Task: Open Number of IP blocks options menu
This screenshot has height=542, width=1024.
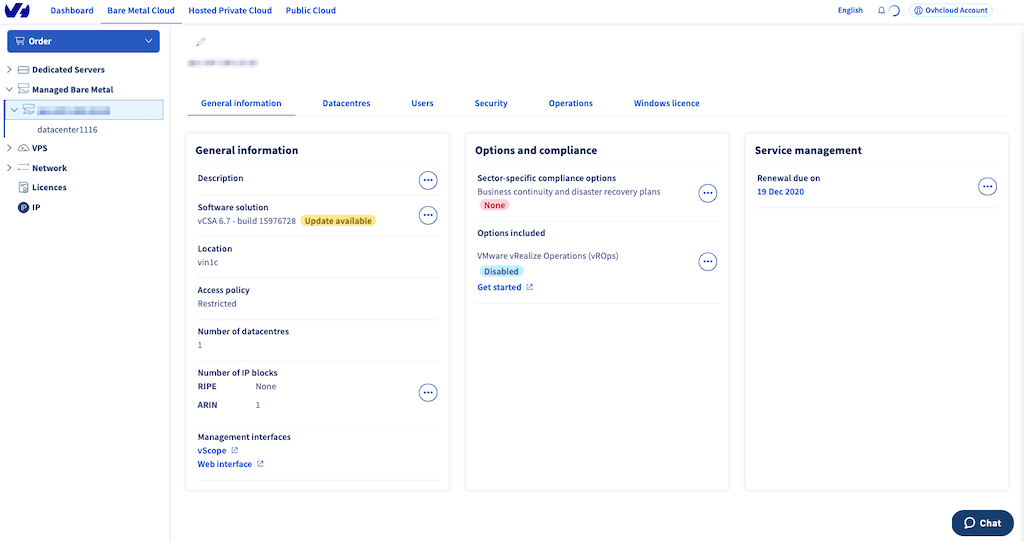Action: 428,392
